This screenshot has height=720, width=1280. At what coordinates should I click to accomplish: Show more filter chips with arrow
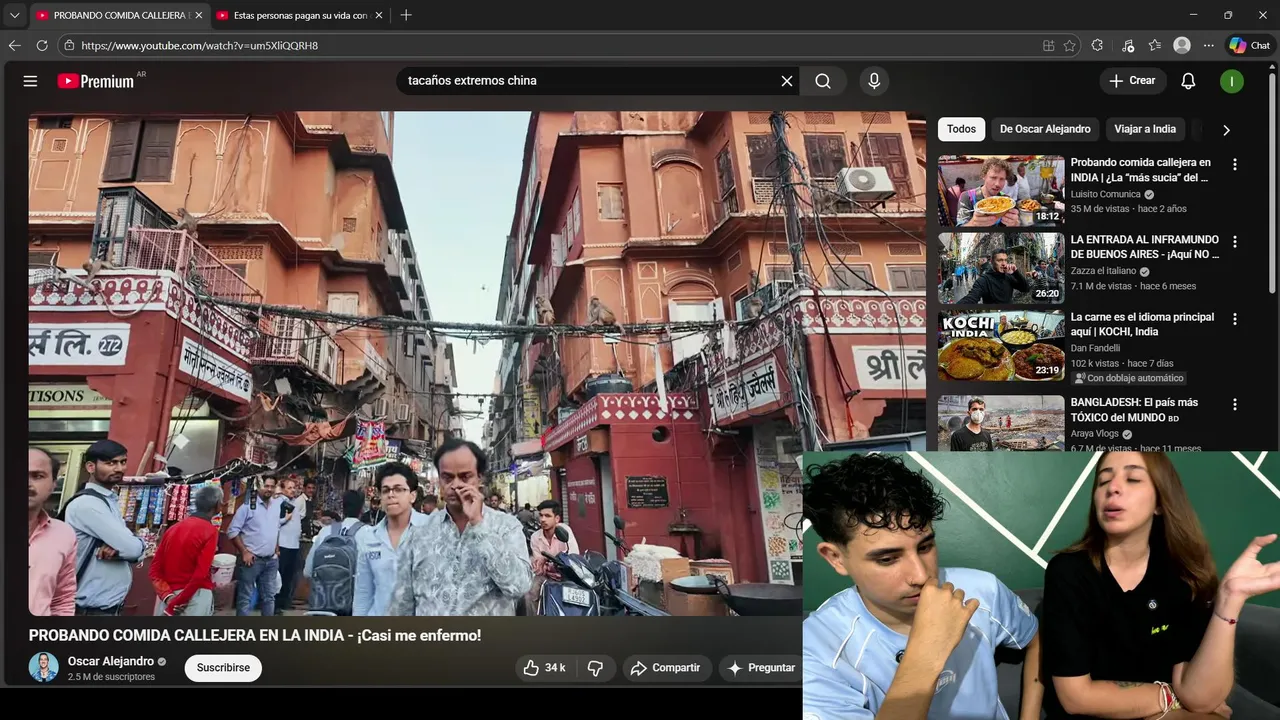tap(1226, 129)
